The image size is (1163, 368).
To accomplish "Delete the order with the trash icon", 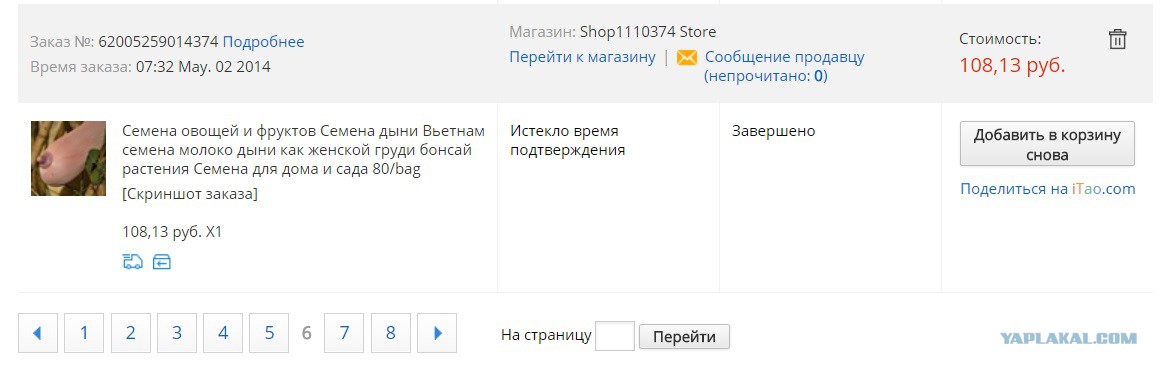I will point(1117,39).
